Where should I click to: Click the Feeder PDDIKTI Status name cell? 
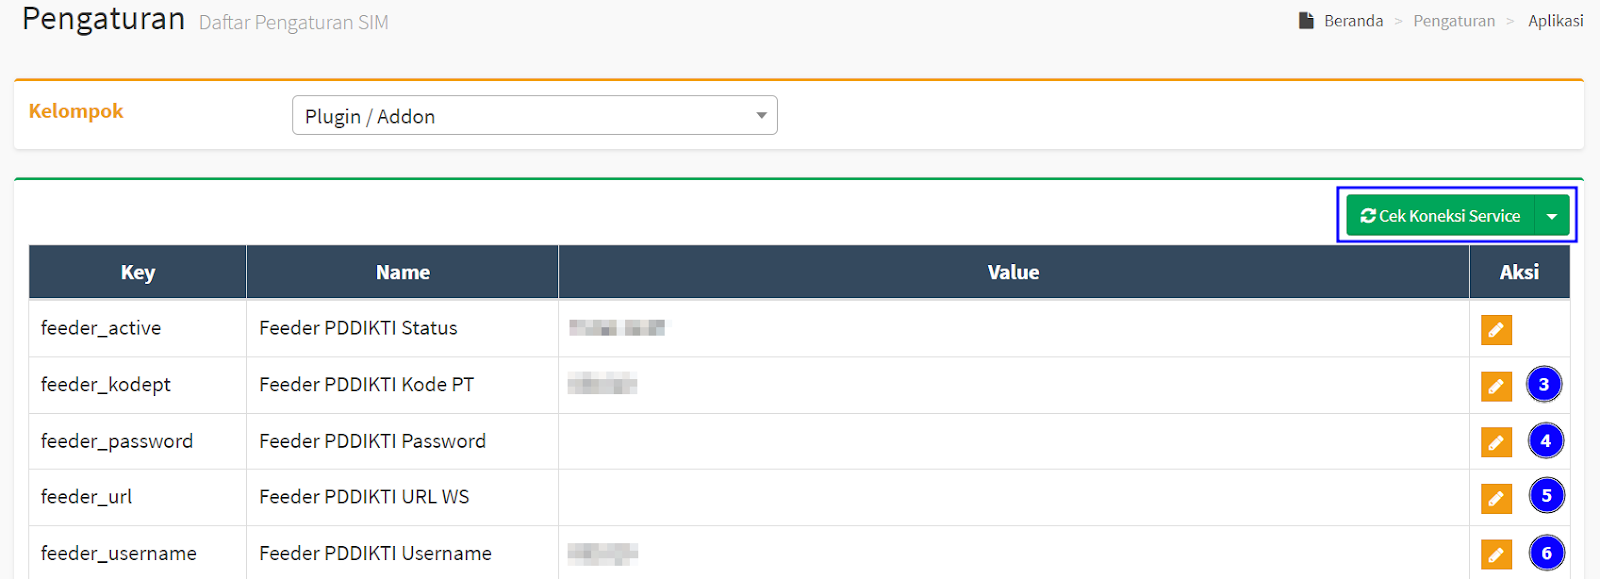pos(402,328)
